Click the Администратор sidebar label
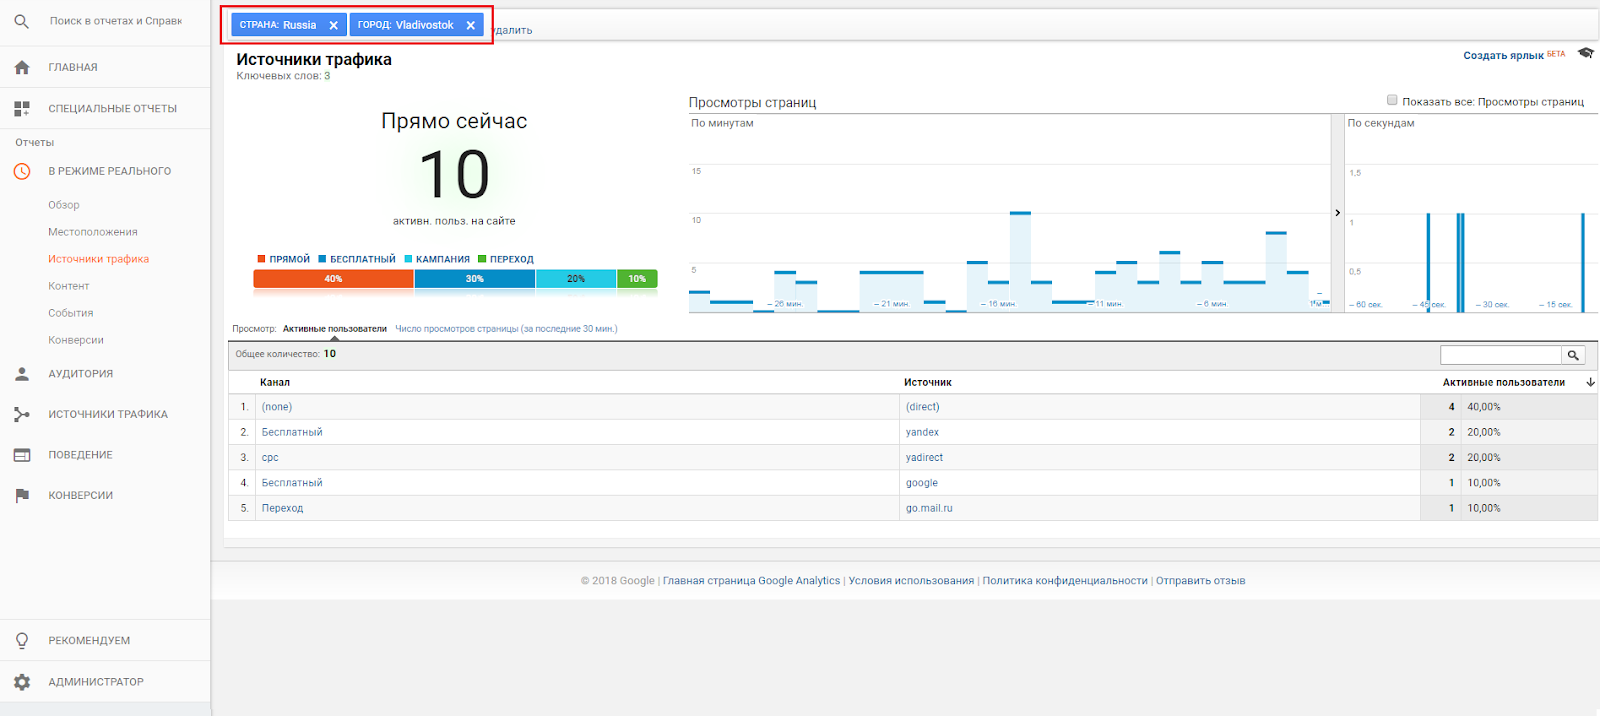The height and width of the screenshot is (716, 1600). pyautogui.click(x=96, y=682)
